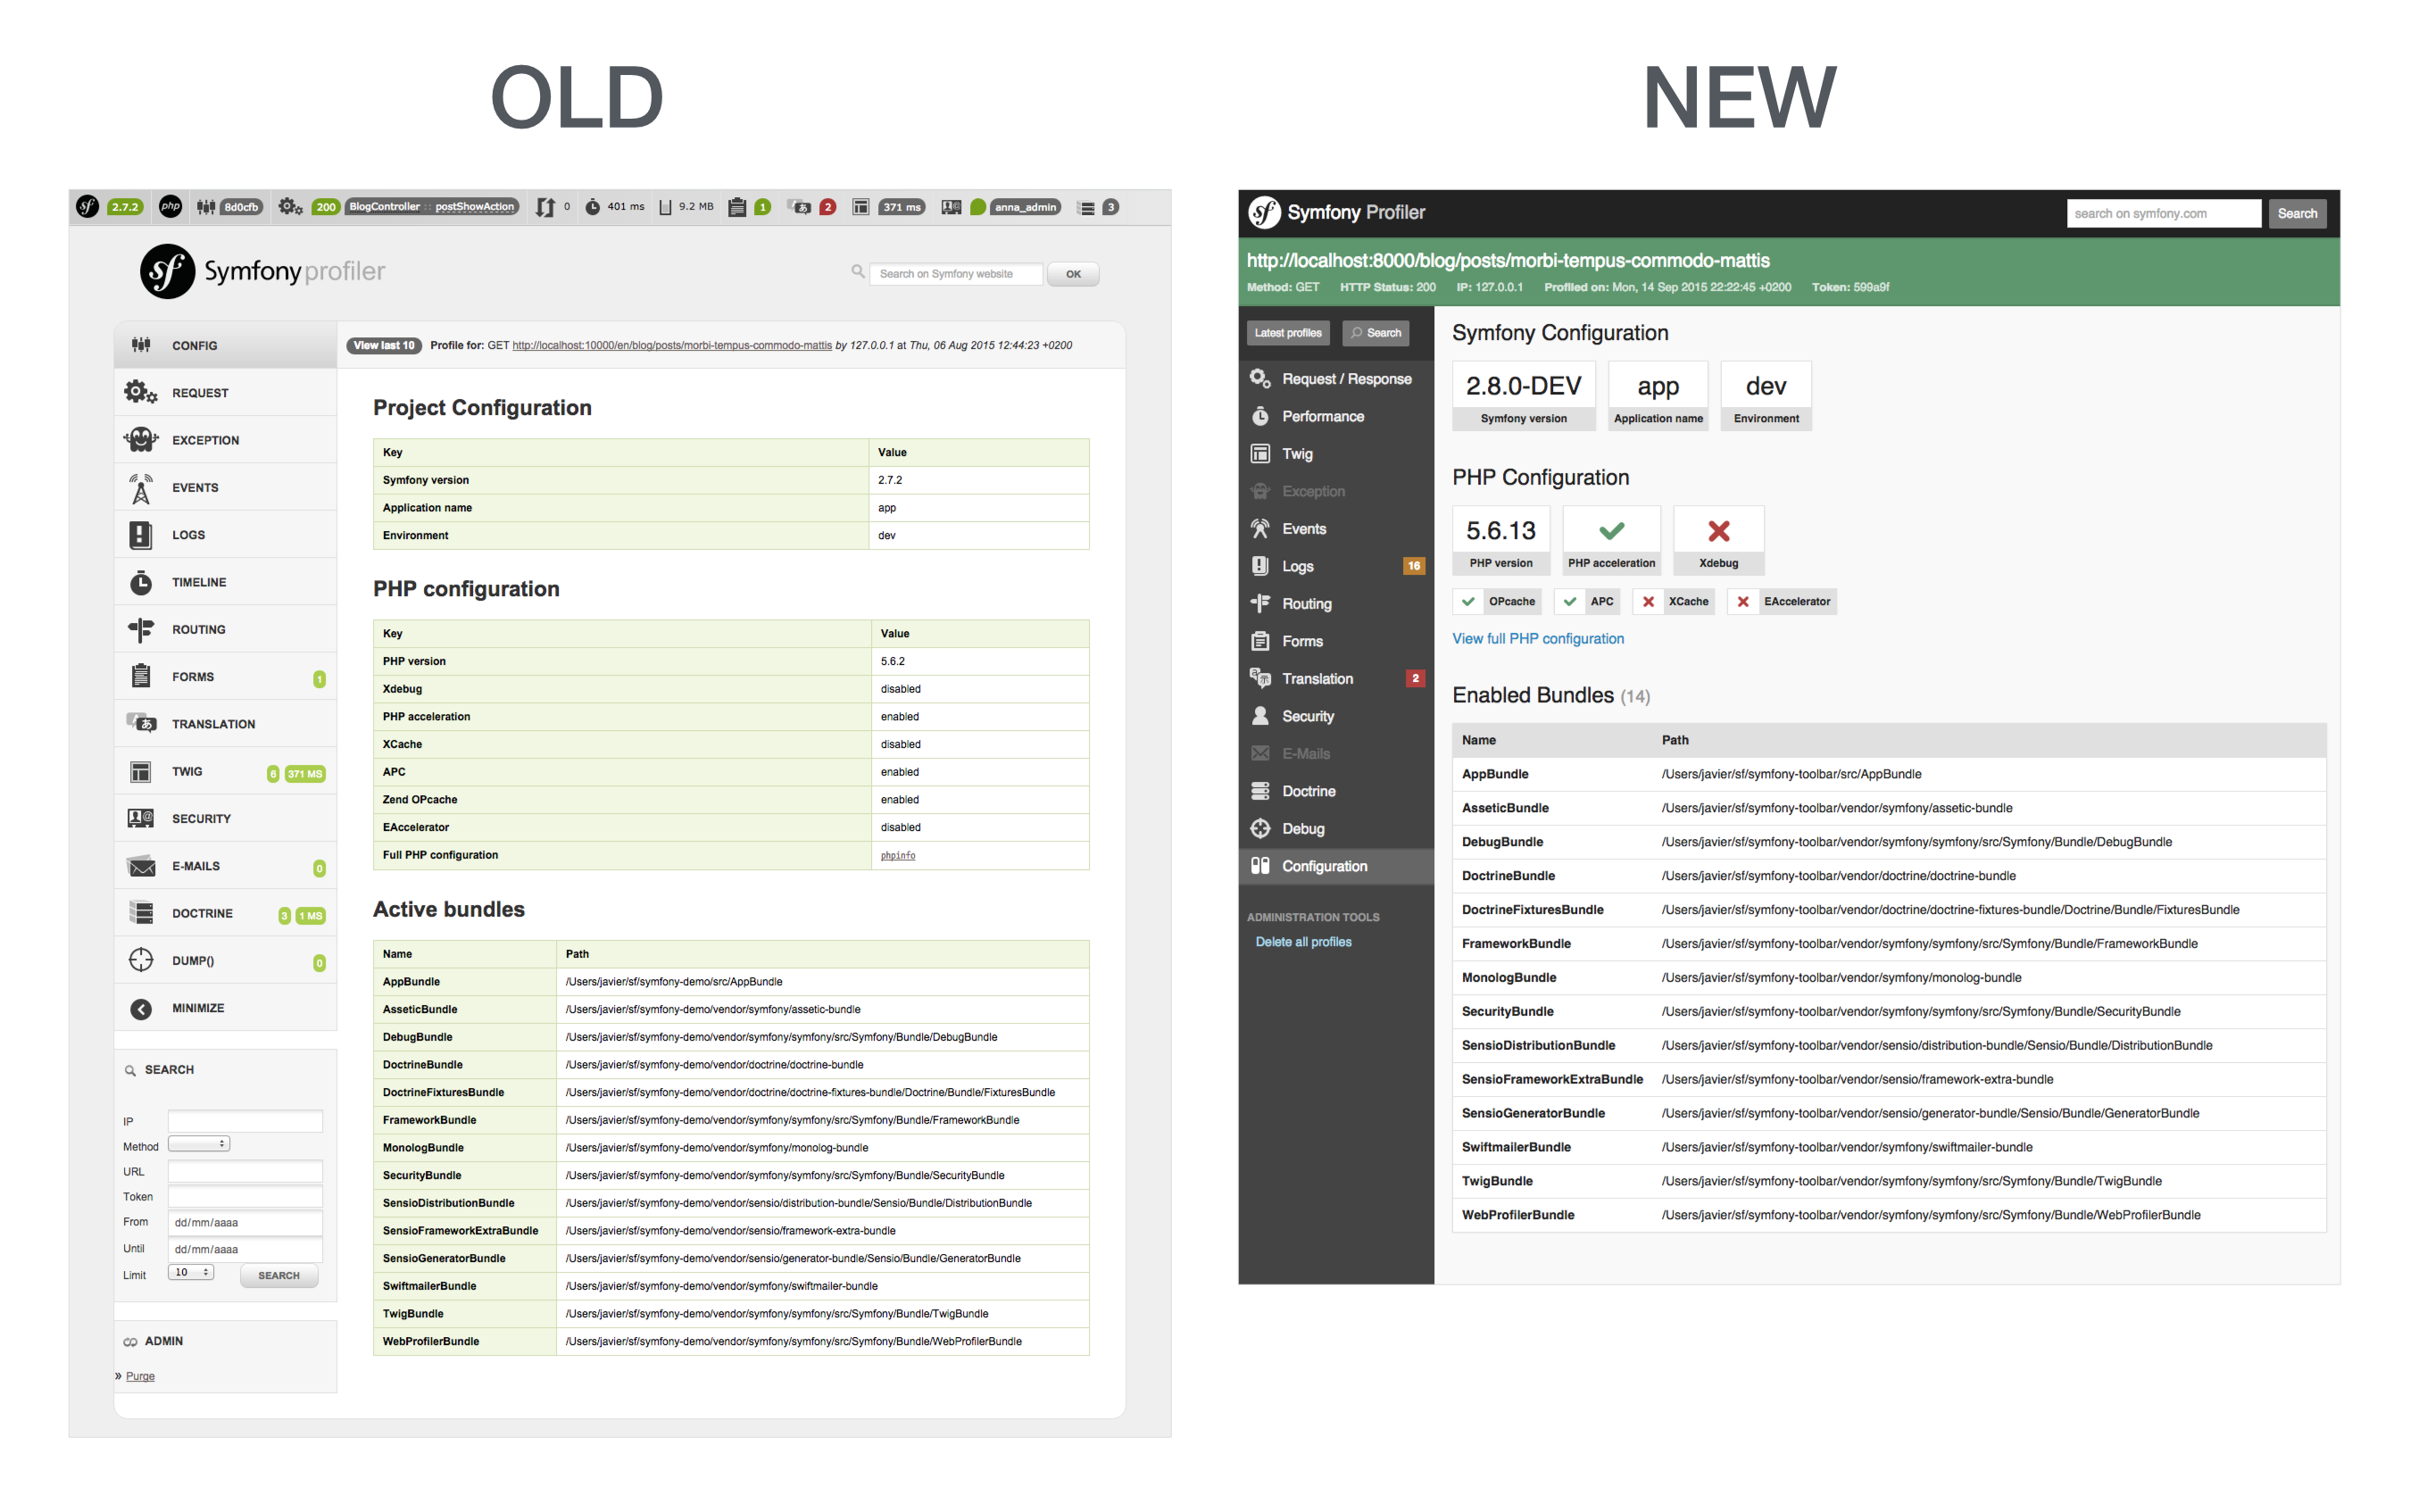The image size is (2410, 1512).
Task: Click the memory icon showing 9.2 MB
Action: click(665, 207)
